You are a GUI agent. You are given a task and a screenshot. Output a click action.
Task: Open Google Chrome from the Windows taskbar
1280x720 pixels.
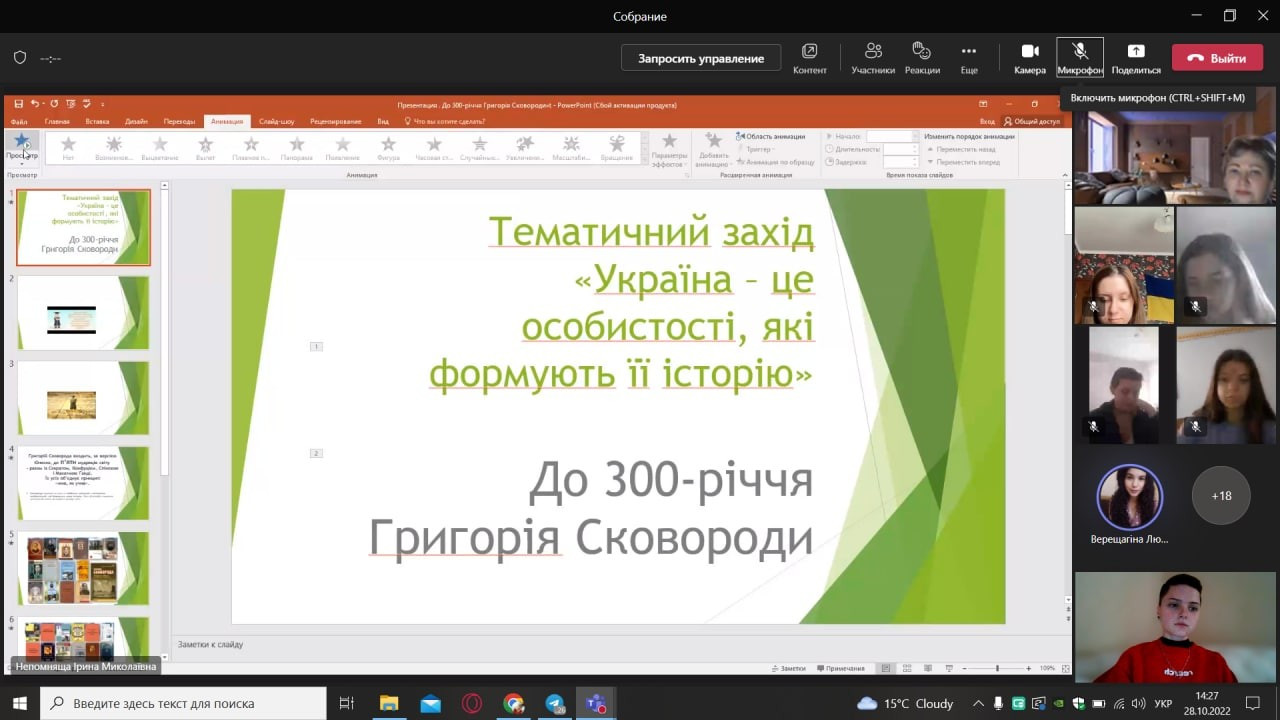pos(513,703)
